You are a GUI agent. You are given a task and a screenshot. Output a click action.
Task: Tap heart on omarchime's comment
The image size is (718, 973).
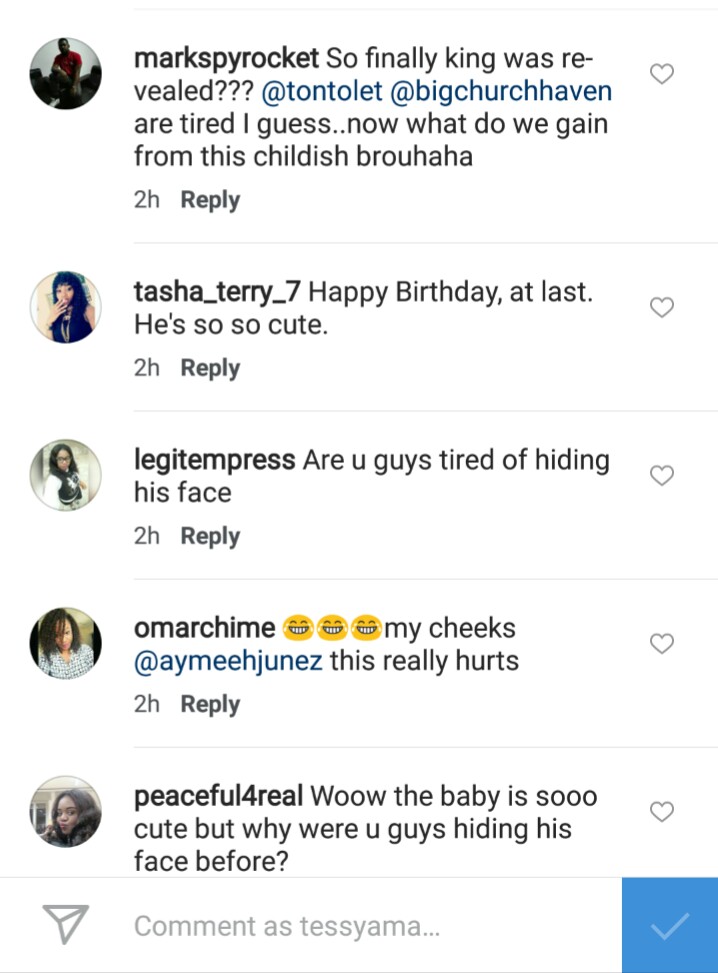click(x=662, y=644)
